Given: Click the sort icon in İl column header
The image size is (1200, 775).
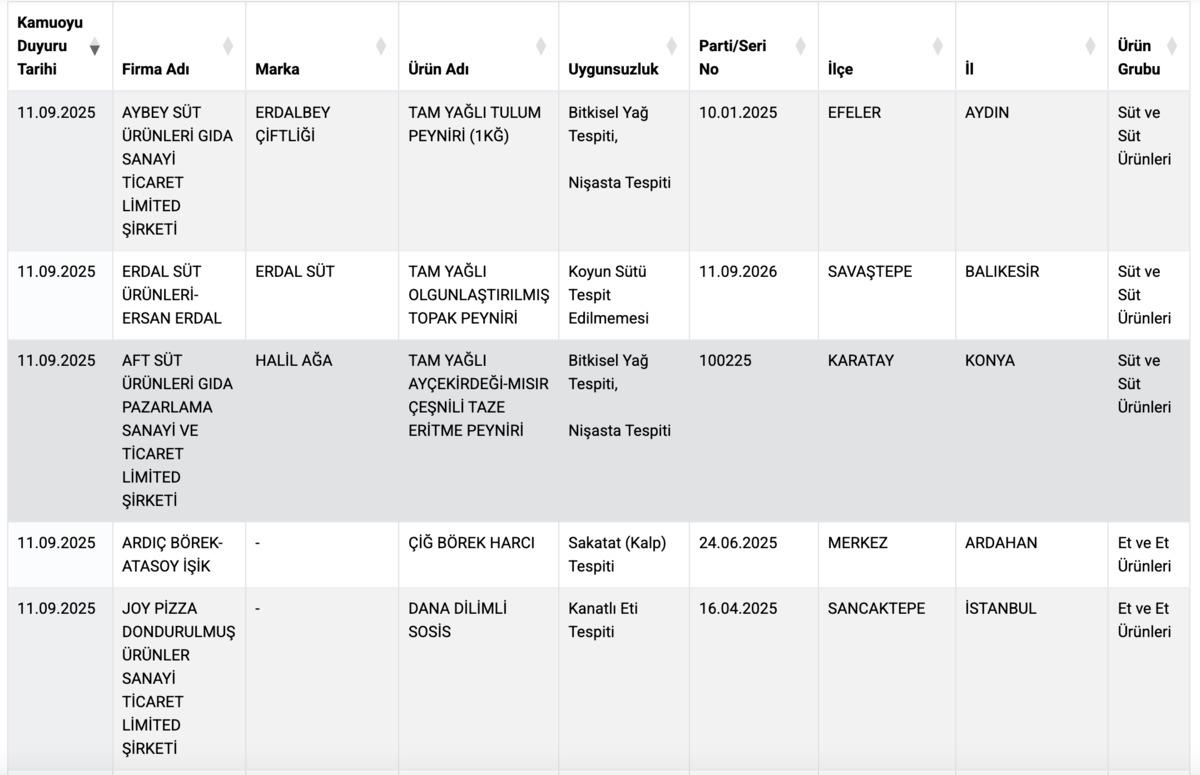Looking at the screenshot, I should [1089, 46].
